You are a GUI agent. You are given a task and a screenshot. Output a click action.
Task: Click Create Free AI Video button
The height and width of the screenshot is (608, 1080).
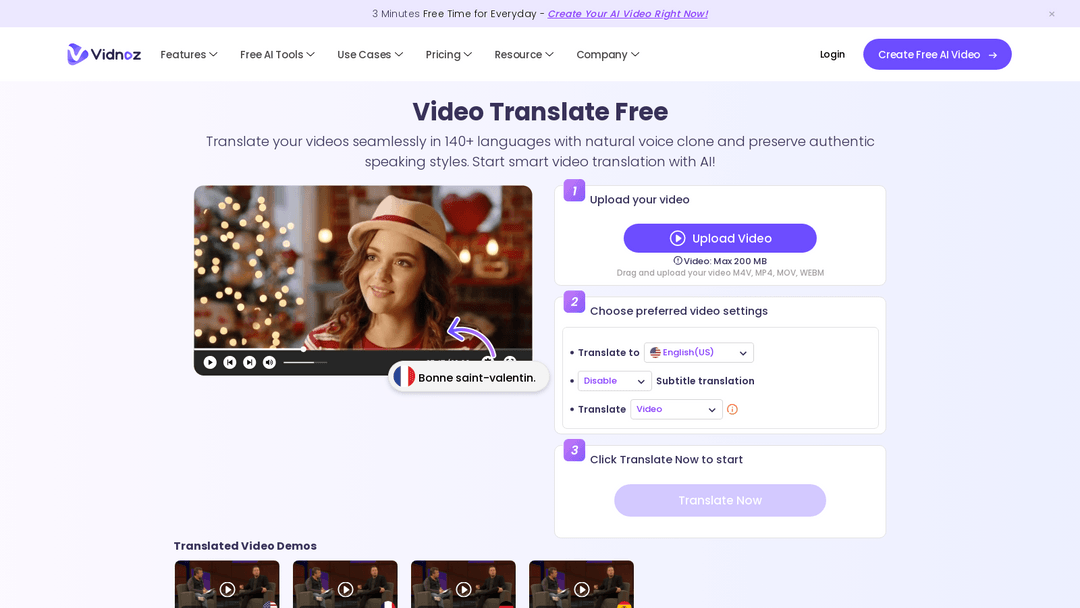937,54
